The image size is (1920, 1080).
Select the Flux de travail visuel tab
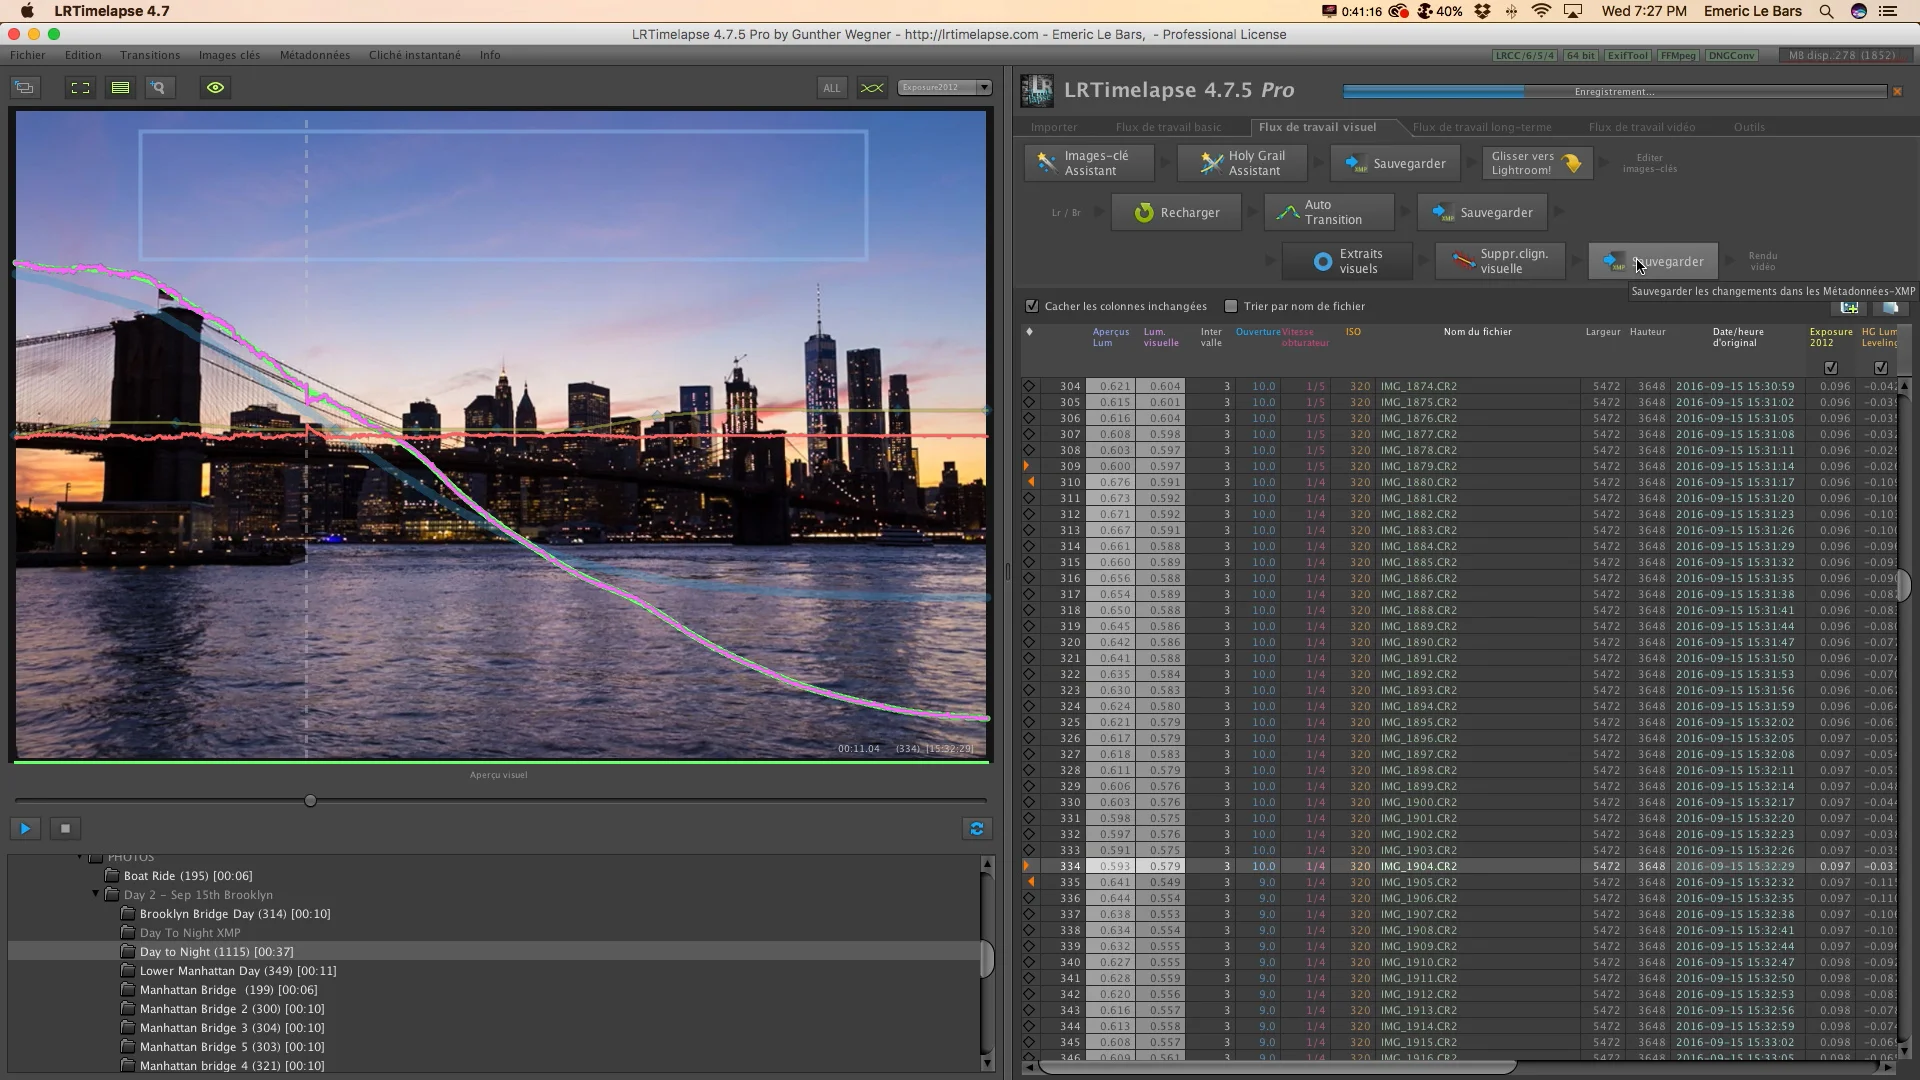click(x=1317, y=127)
